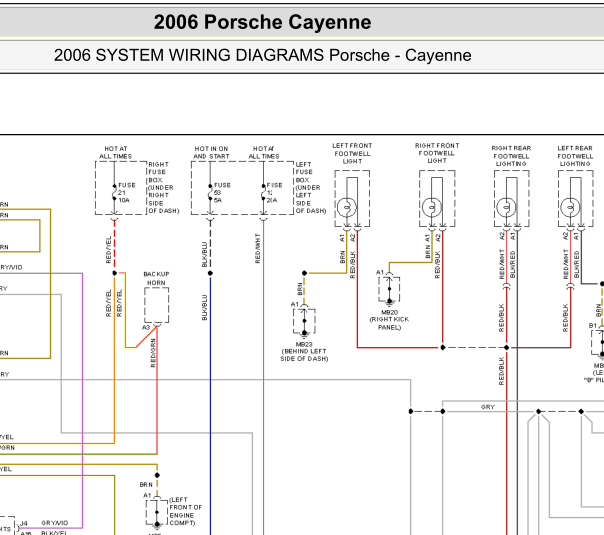Image resolution: width=604 pixels, height=535 pixels.
Task: Click the "RED/WHT" label under the left fuse box
Action: point(258,248)
